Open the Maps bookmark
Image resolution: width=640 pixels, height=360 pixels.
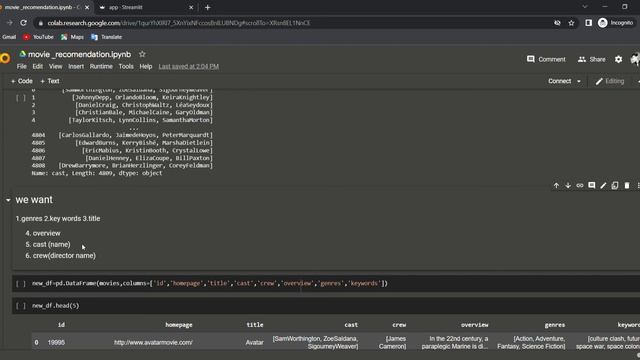click(72, 37)
